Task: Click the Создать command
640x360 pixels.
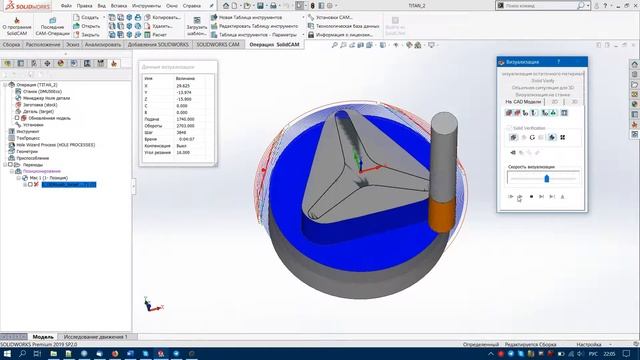Action: pyautogui.click(x=86, y=18)
